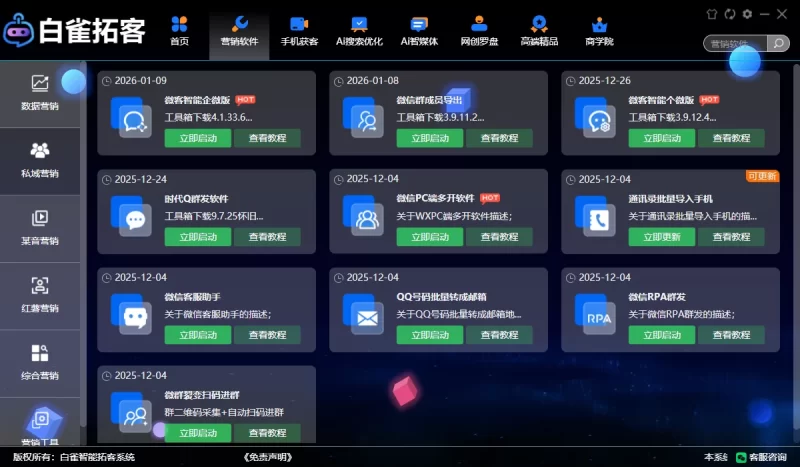
Task: Click the 微信客服助手 bot icon
Action: [x=131, y=314]
